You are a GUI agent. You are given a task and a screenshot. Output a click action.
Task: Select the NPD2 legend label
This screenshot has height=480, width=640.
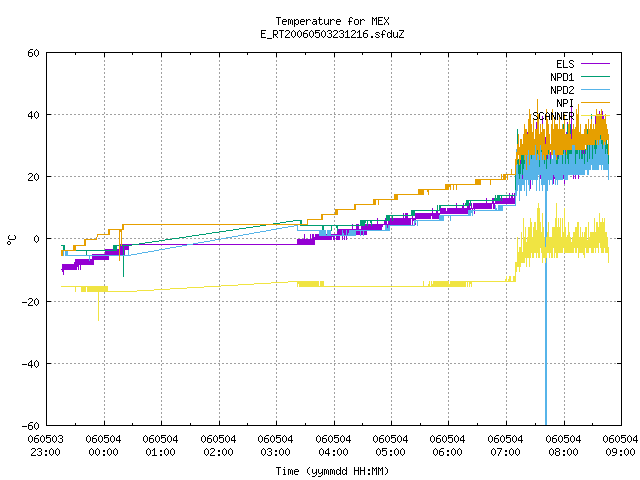click(562, 90)
